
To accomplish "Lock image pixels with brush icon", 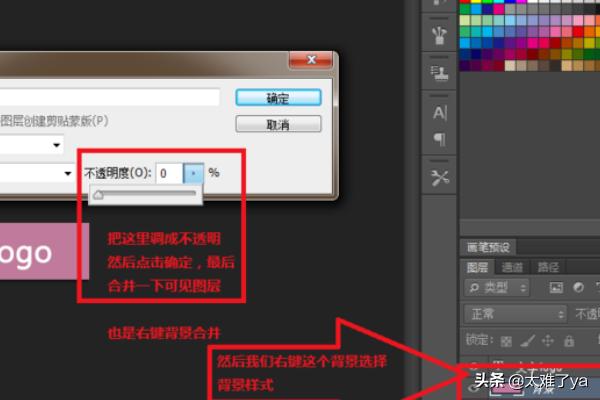I will 529,340.
